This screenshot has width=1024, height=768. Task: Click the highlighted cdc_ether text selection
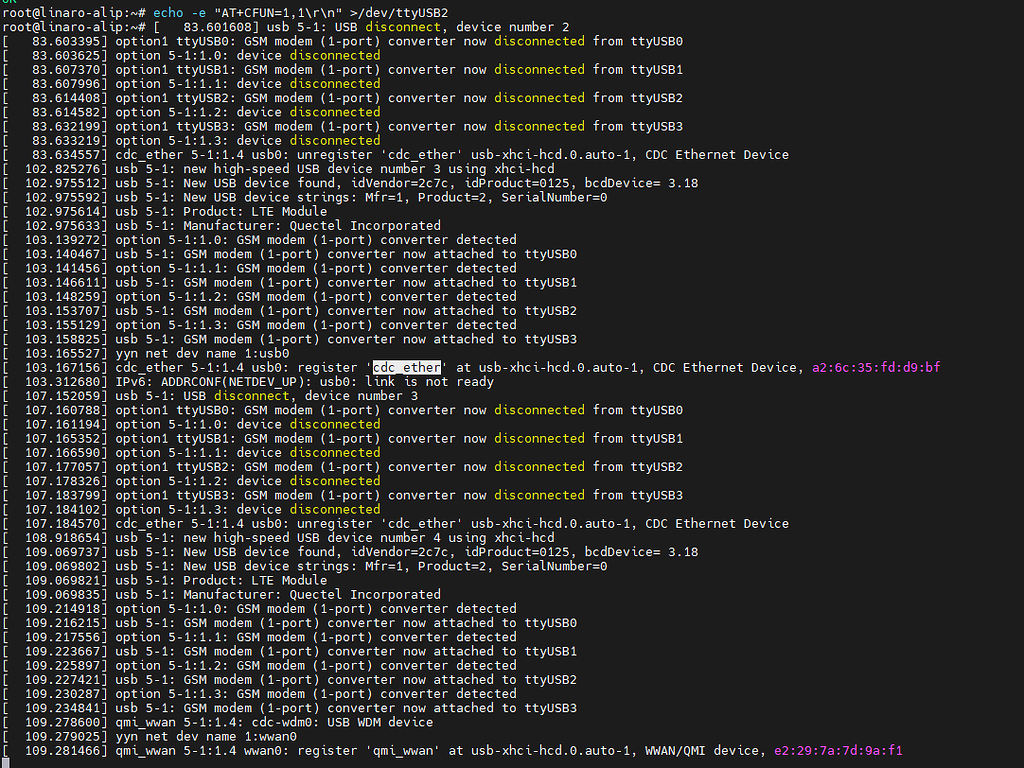(406, 367)
